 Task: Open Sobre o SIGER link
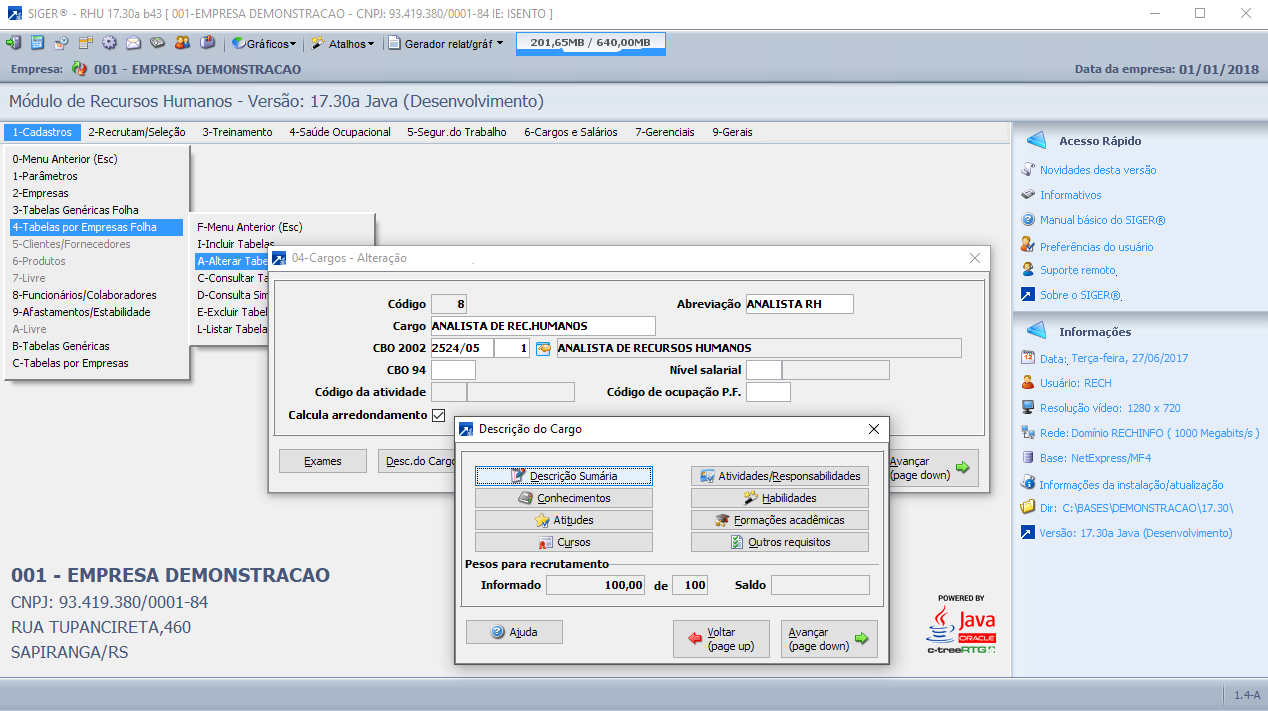click(x=1080, y=295)
